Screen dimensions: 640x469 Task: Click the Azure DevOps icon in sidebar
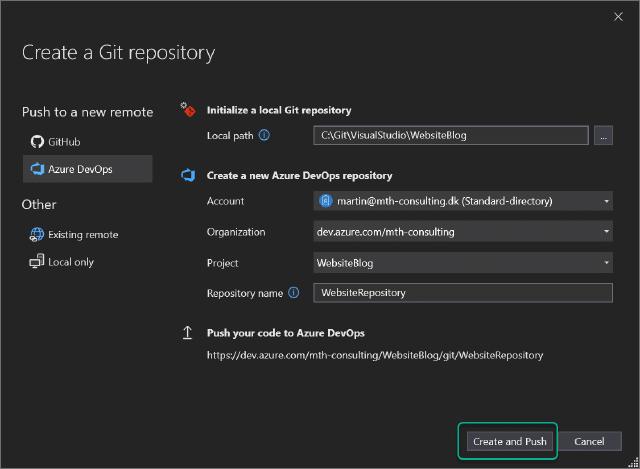tap(38, 169)
